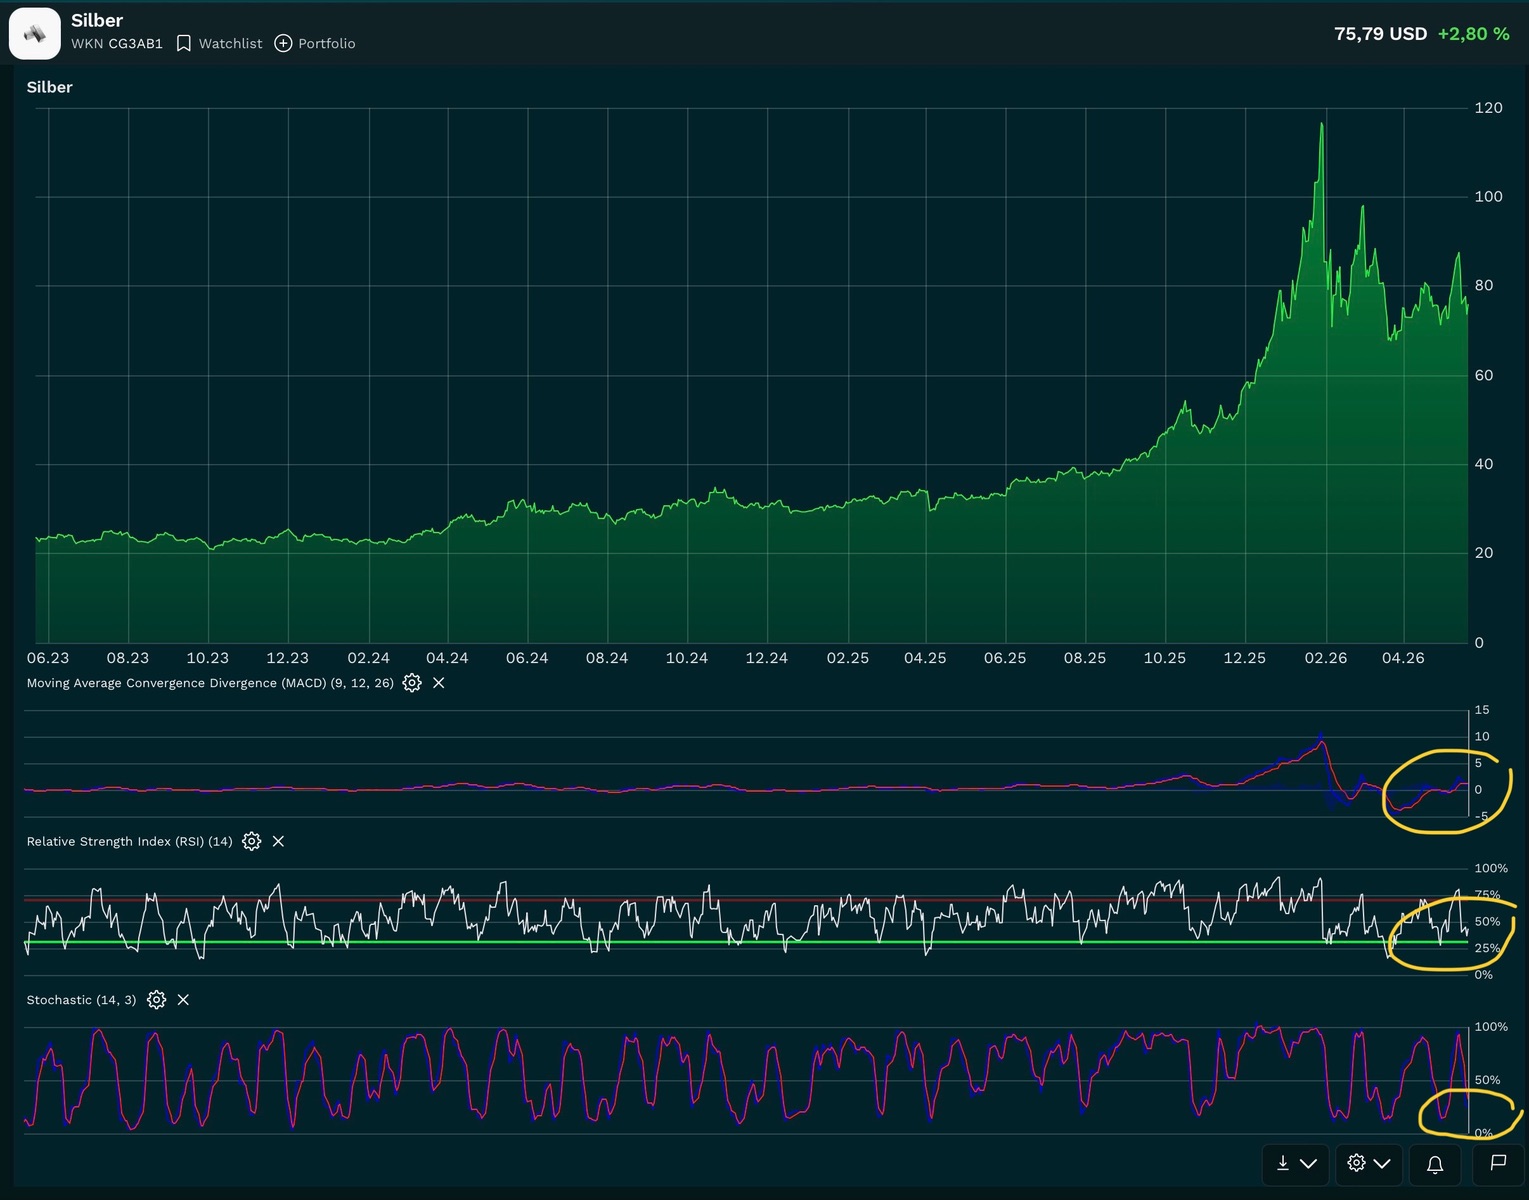Click the "40" price axis value

(1484, 464)
